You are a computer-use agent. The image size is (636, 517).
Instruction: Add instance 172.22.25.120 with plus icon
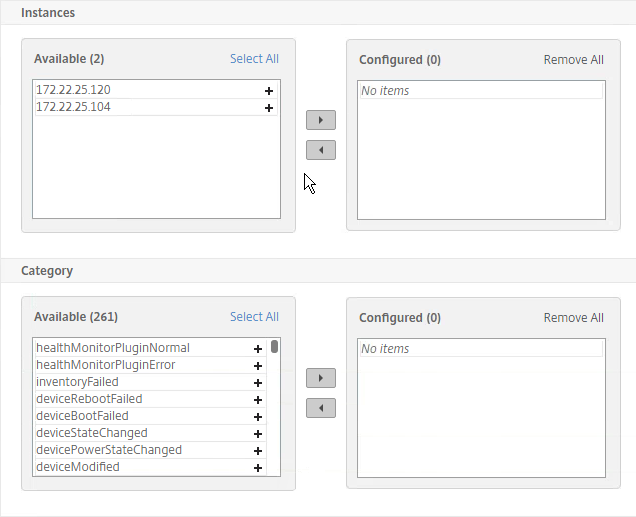pos(269,91)
